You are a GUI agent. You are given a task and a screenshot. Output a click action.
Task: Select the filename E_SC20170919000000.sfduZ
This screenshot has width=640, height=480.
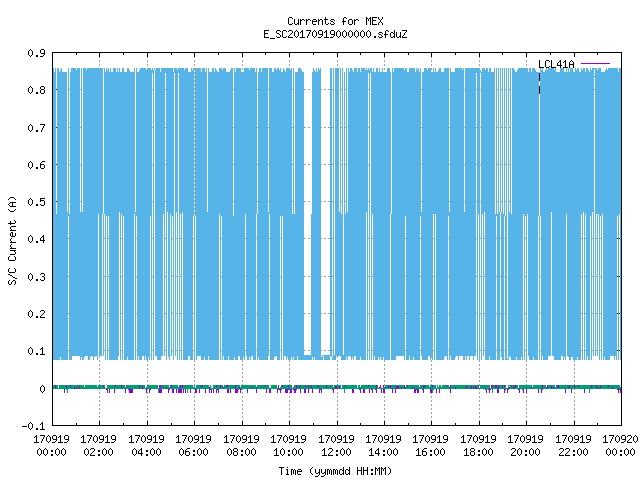335,34
